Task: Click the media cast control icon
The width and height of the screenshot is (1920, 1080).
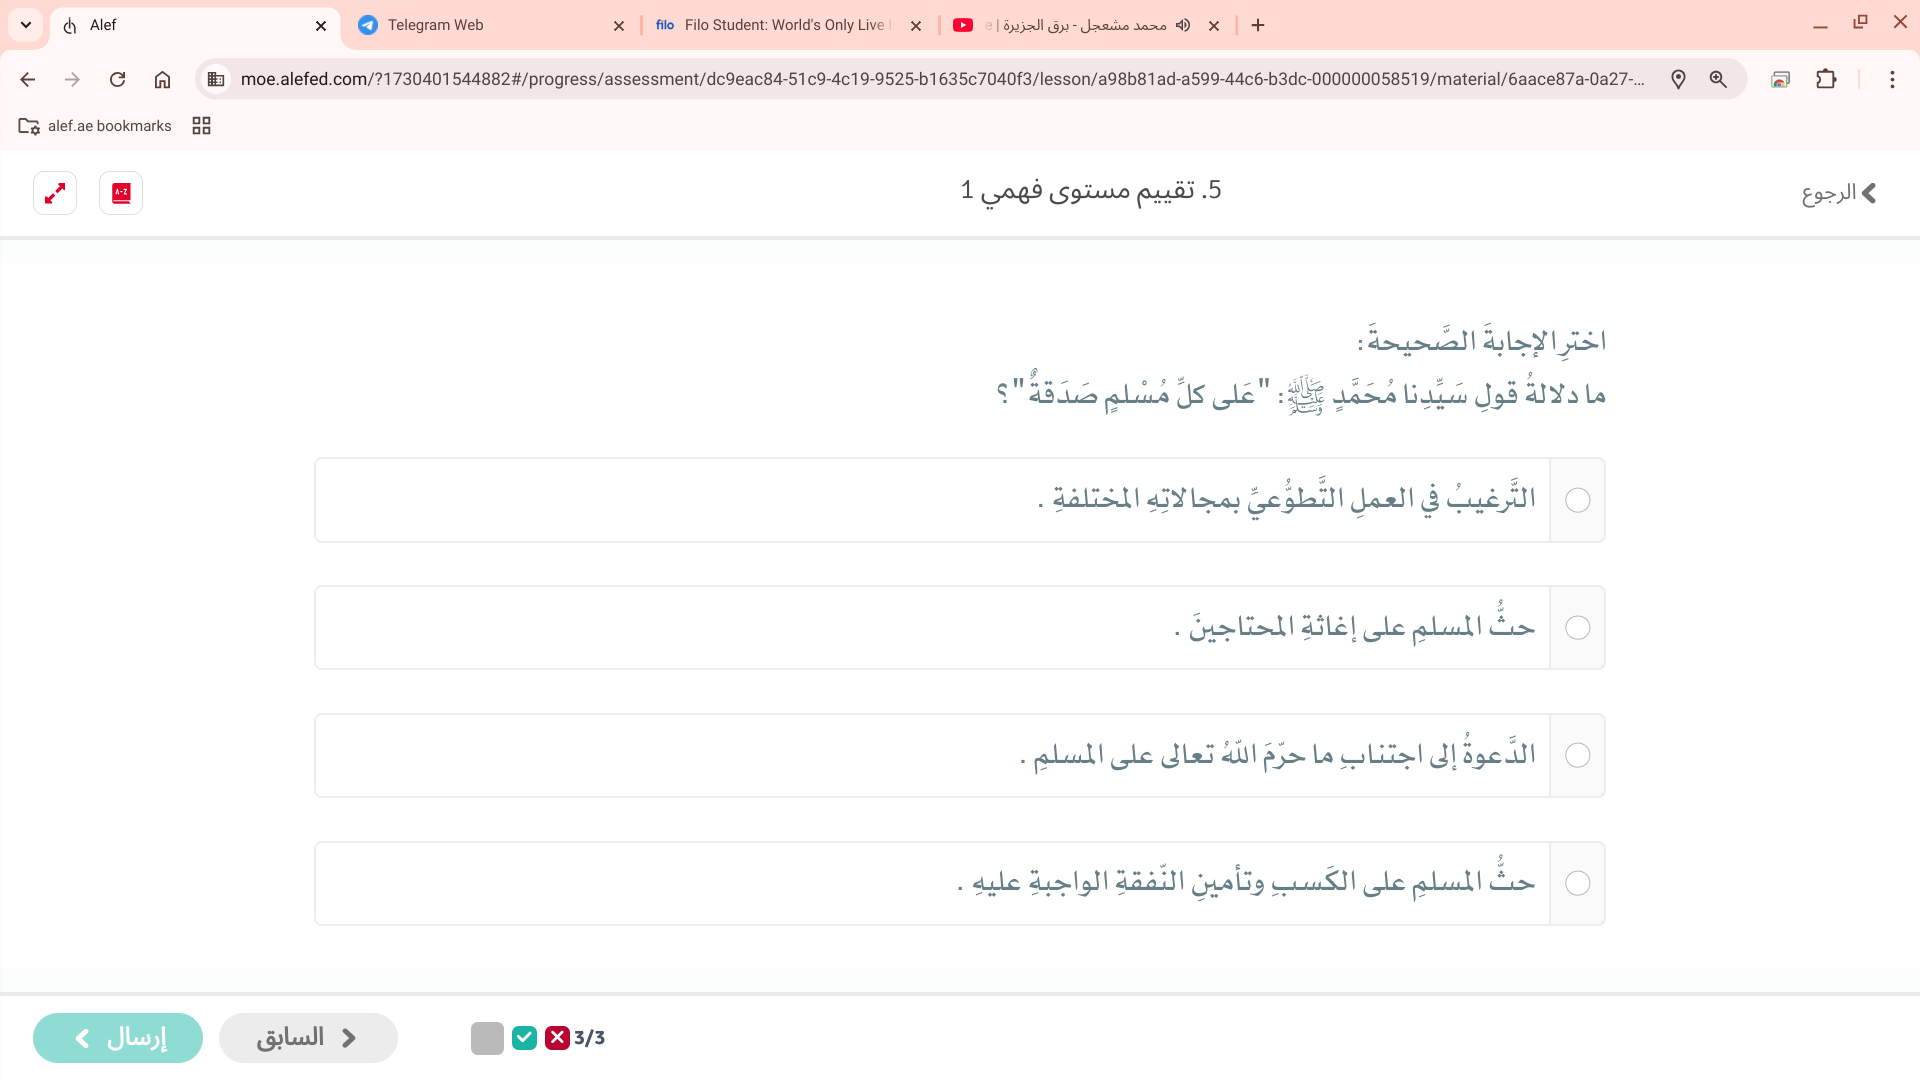Action: pos(1780,79)
